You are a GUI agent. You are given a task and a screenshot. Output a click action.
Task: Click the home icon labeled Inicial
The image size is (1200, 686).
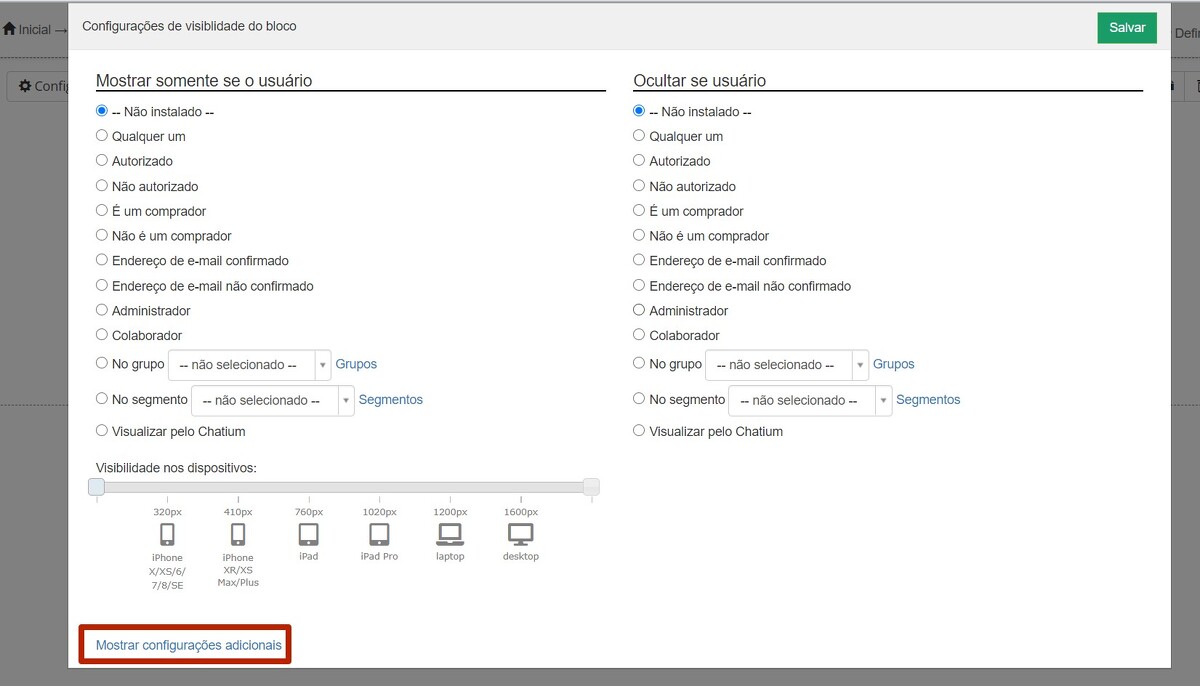(x=10, y=29)
